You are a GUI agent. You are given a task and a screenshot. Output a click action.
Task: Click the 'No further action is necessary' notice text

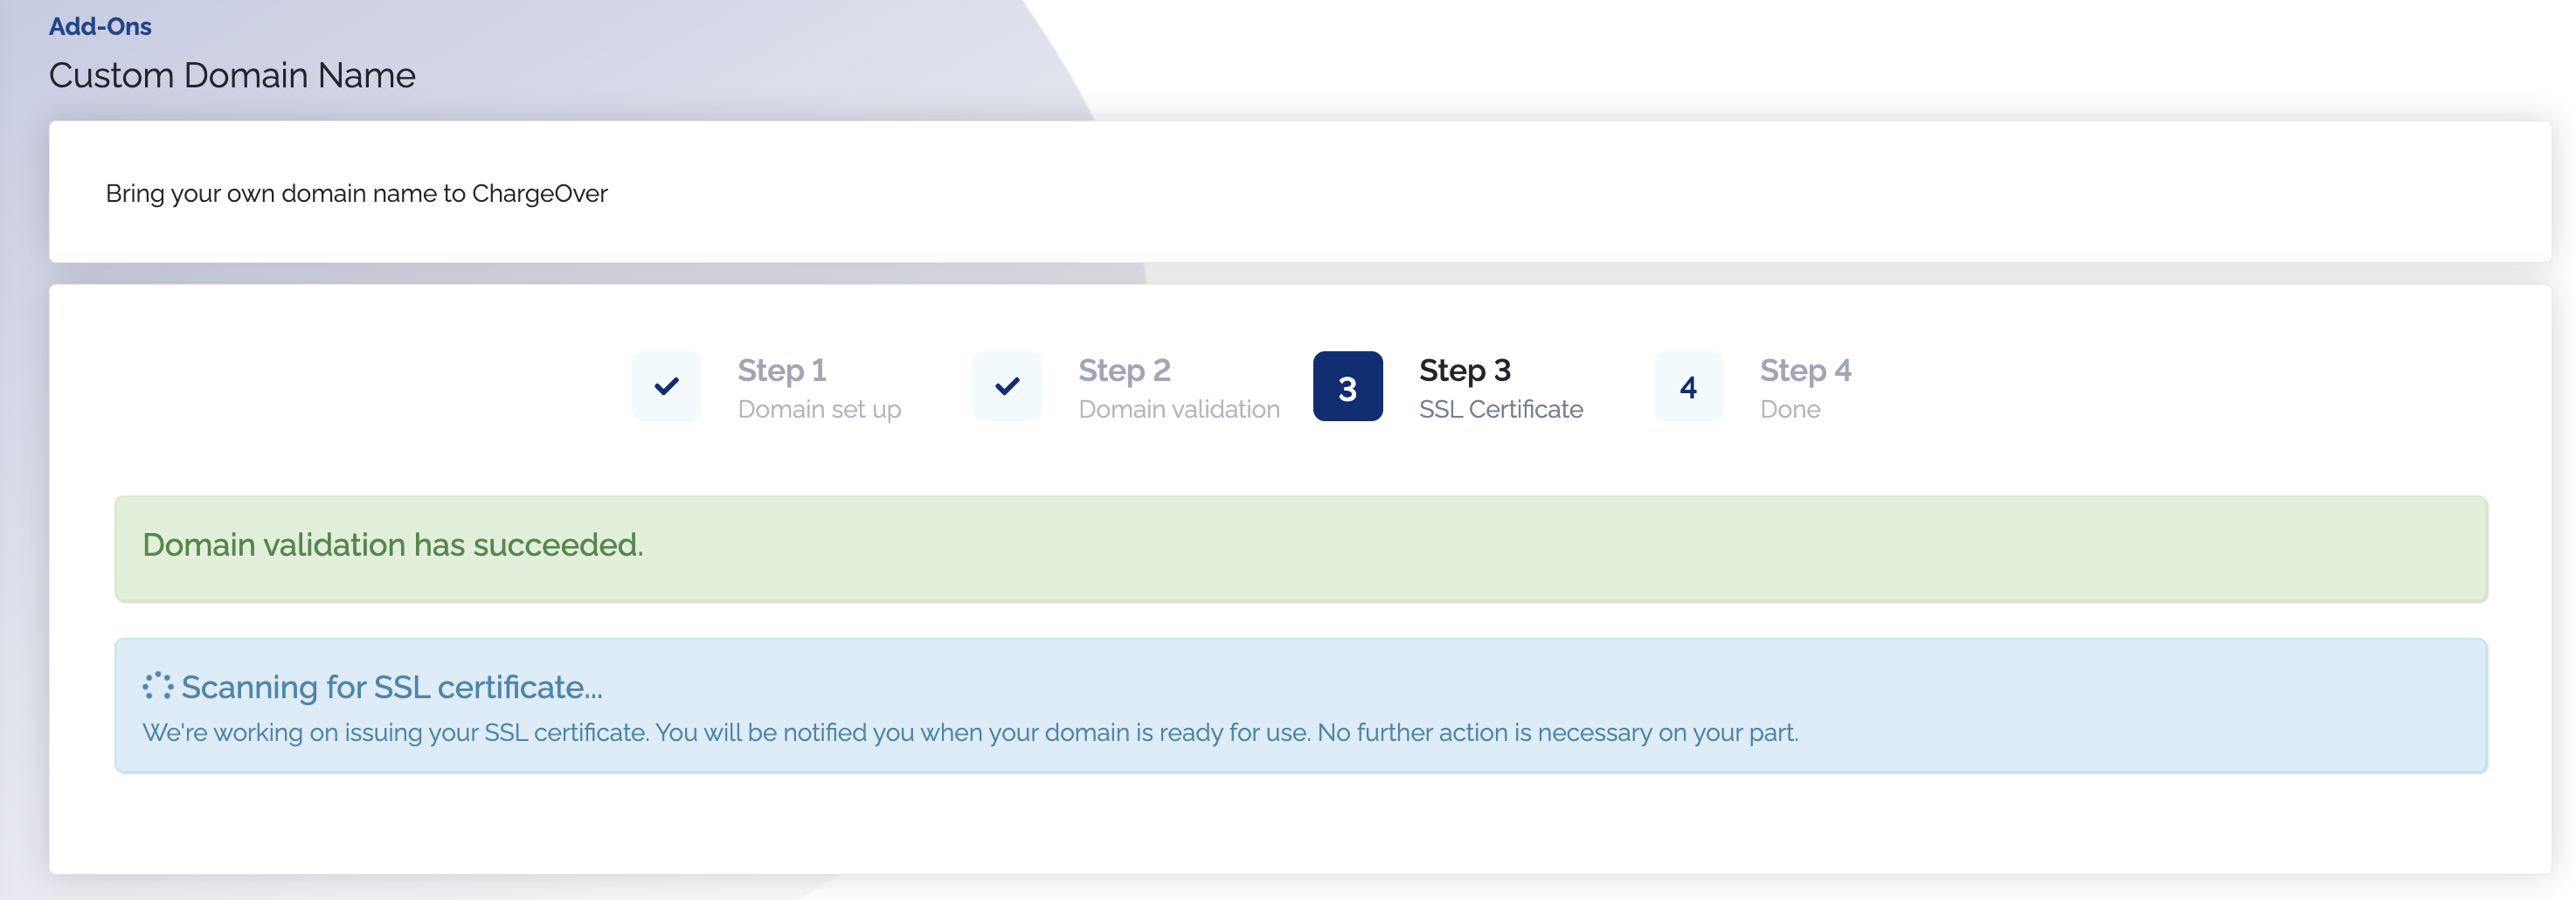click(x=1557, y=733)
